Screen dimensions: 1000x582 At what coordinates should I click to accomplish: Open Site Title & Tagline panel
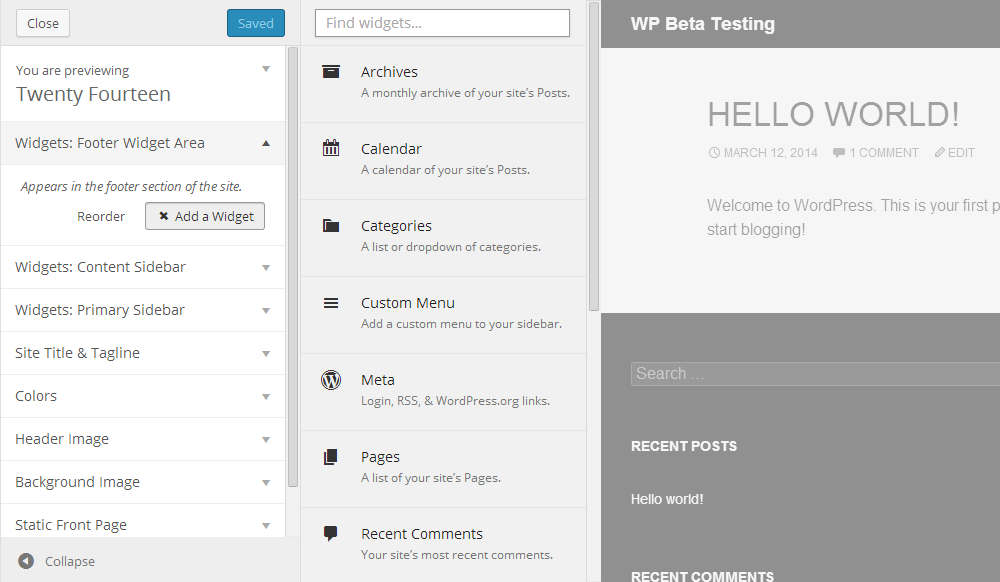coord(143,353)
